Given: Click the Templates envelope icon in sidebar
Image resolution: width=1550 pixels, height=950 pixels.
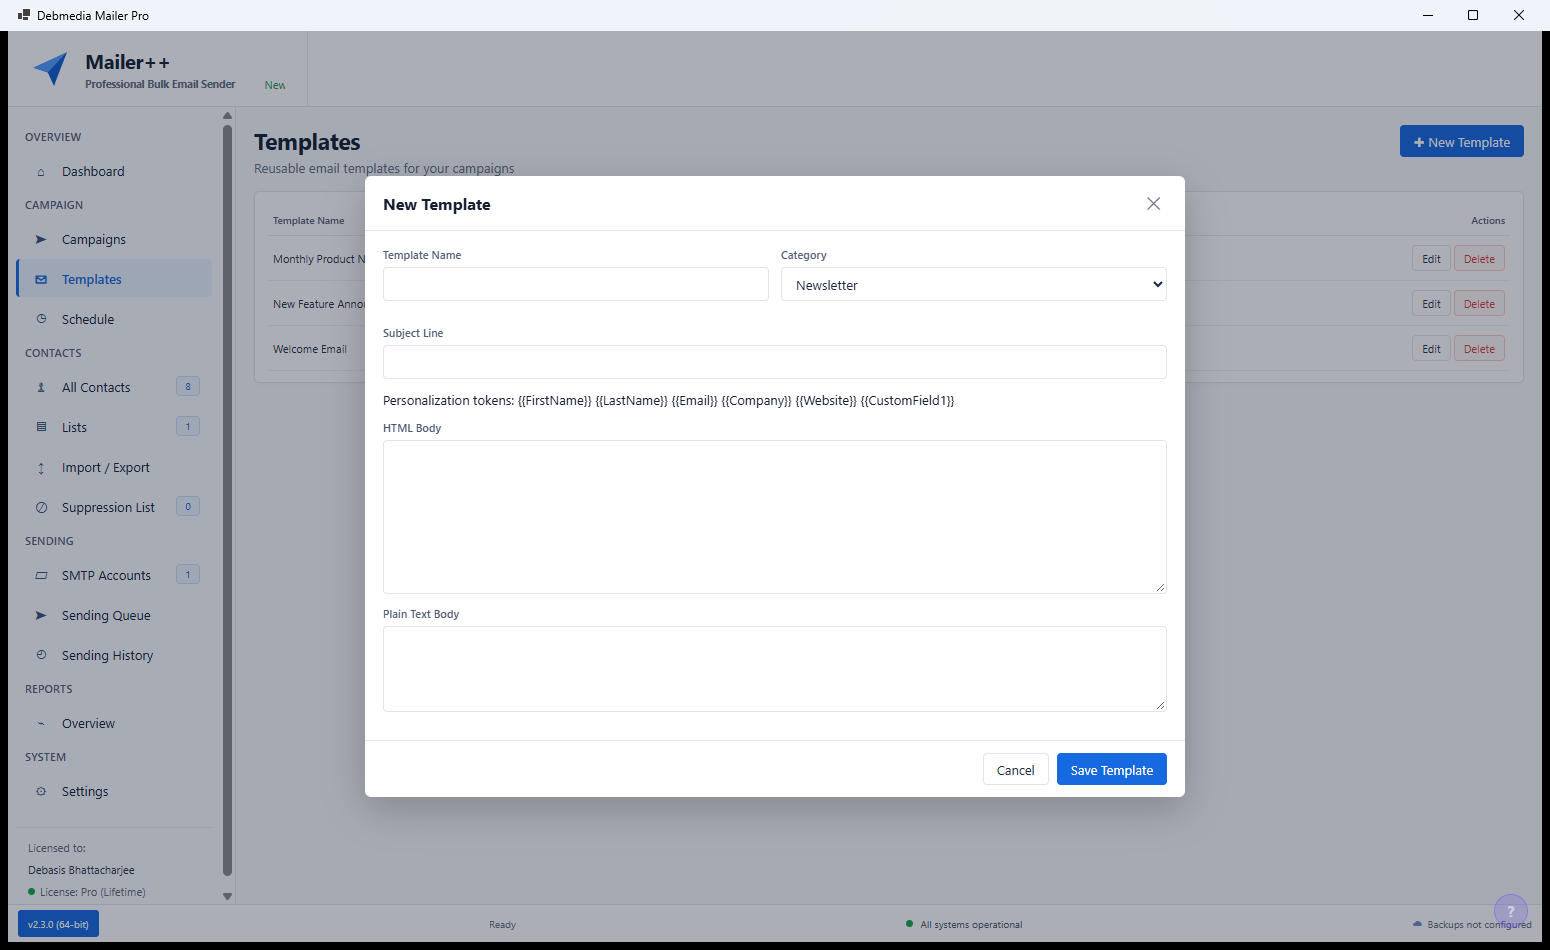Looking at the screenshot, I should pos(41,280).
